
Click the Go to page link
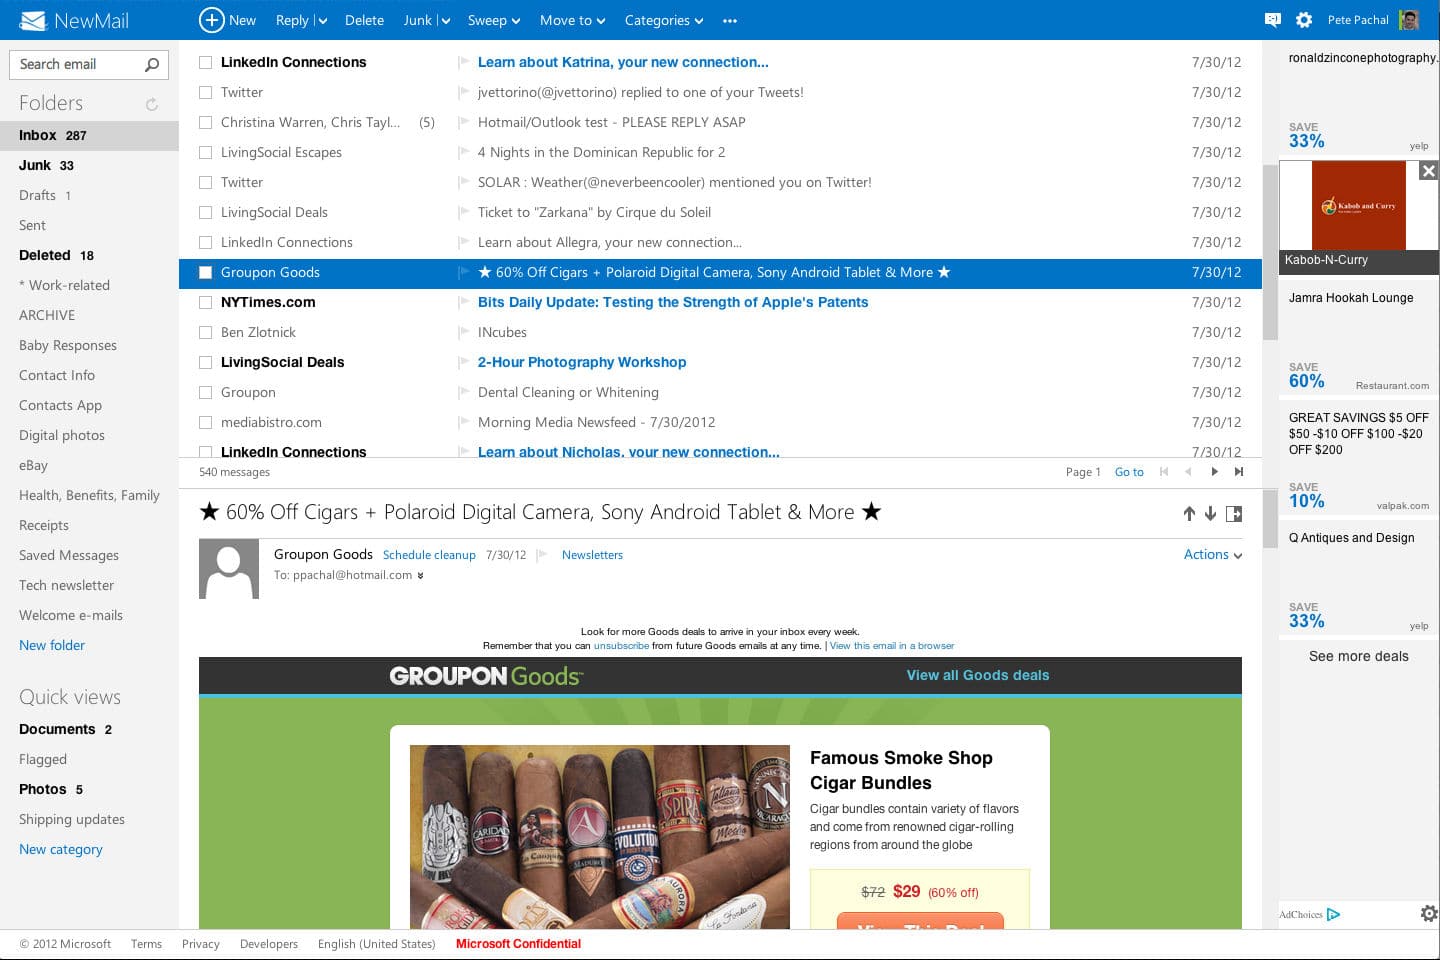(1129, 472)
